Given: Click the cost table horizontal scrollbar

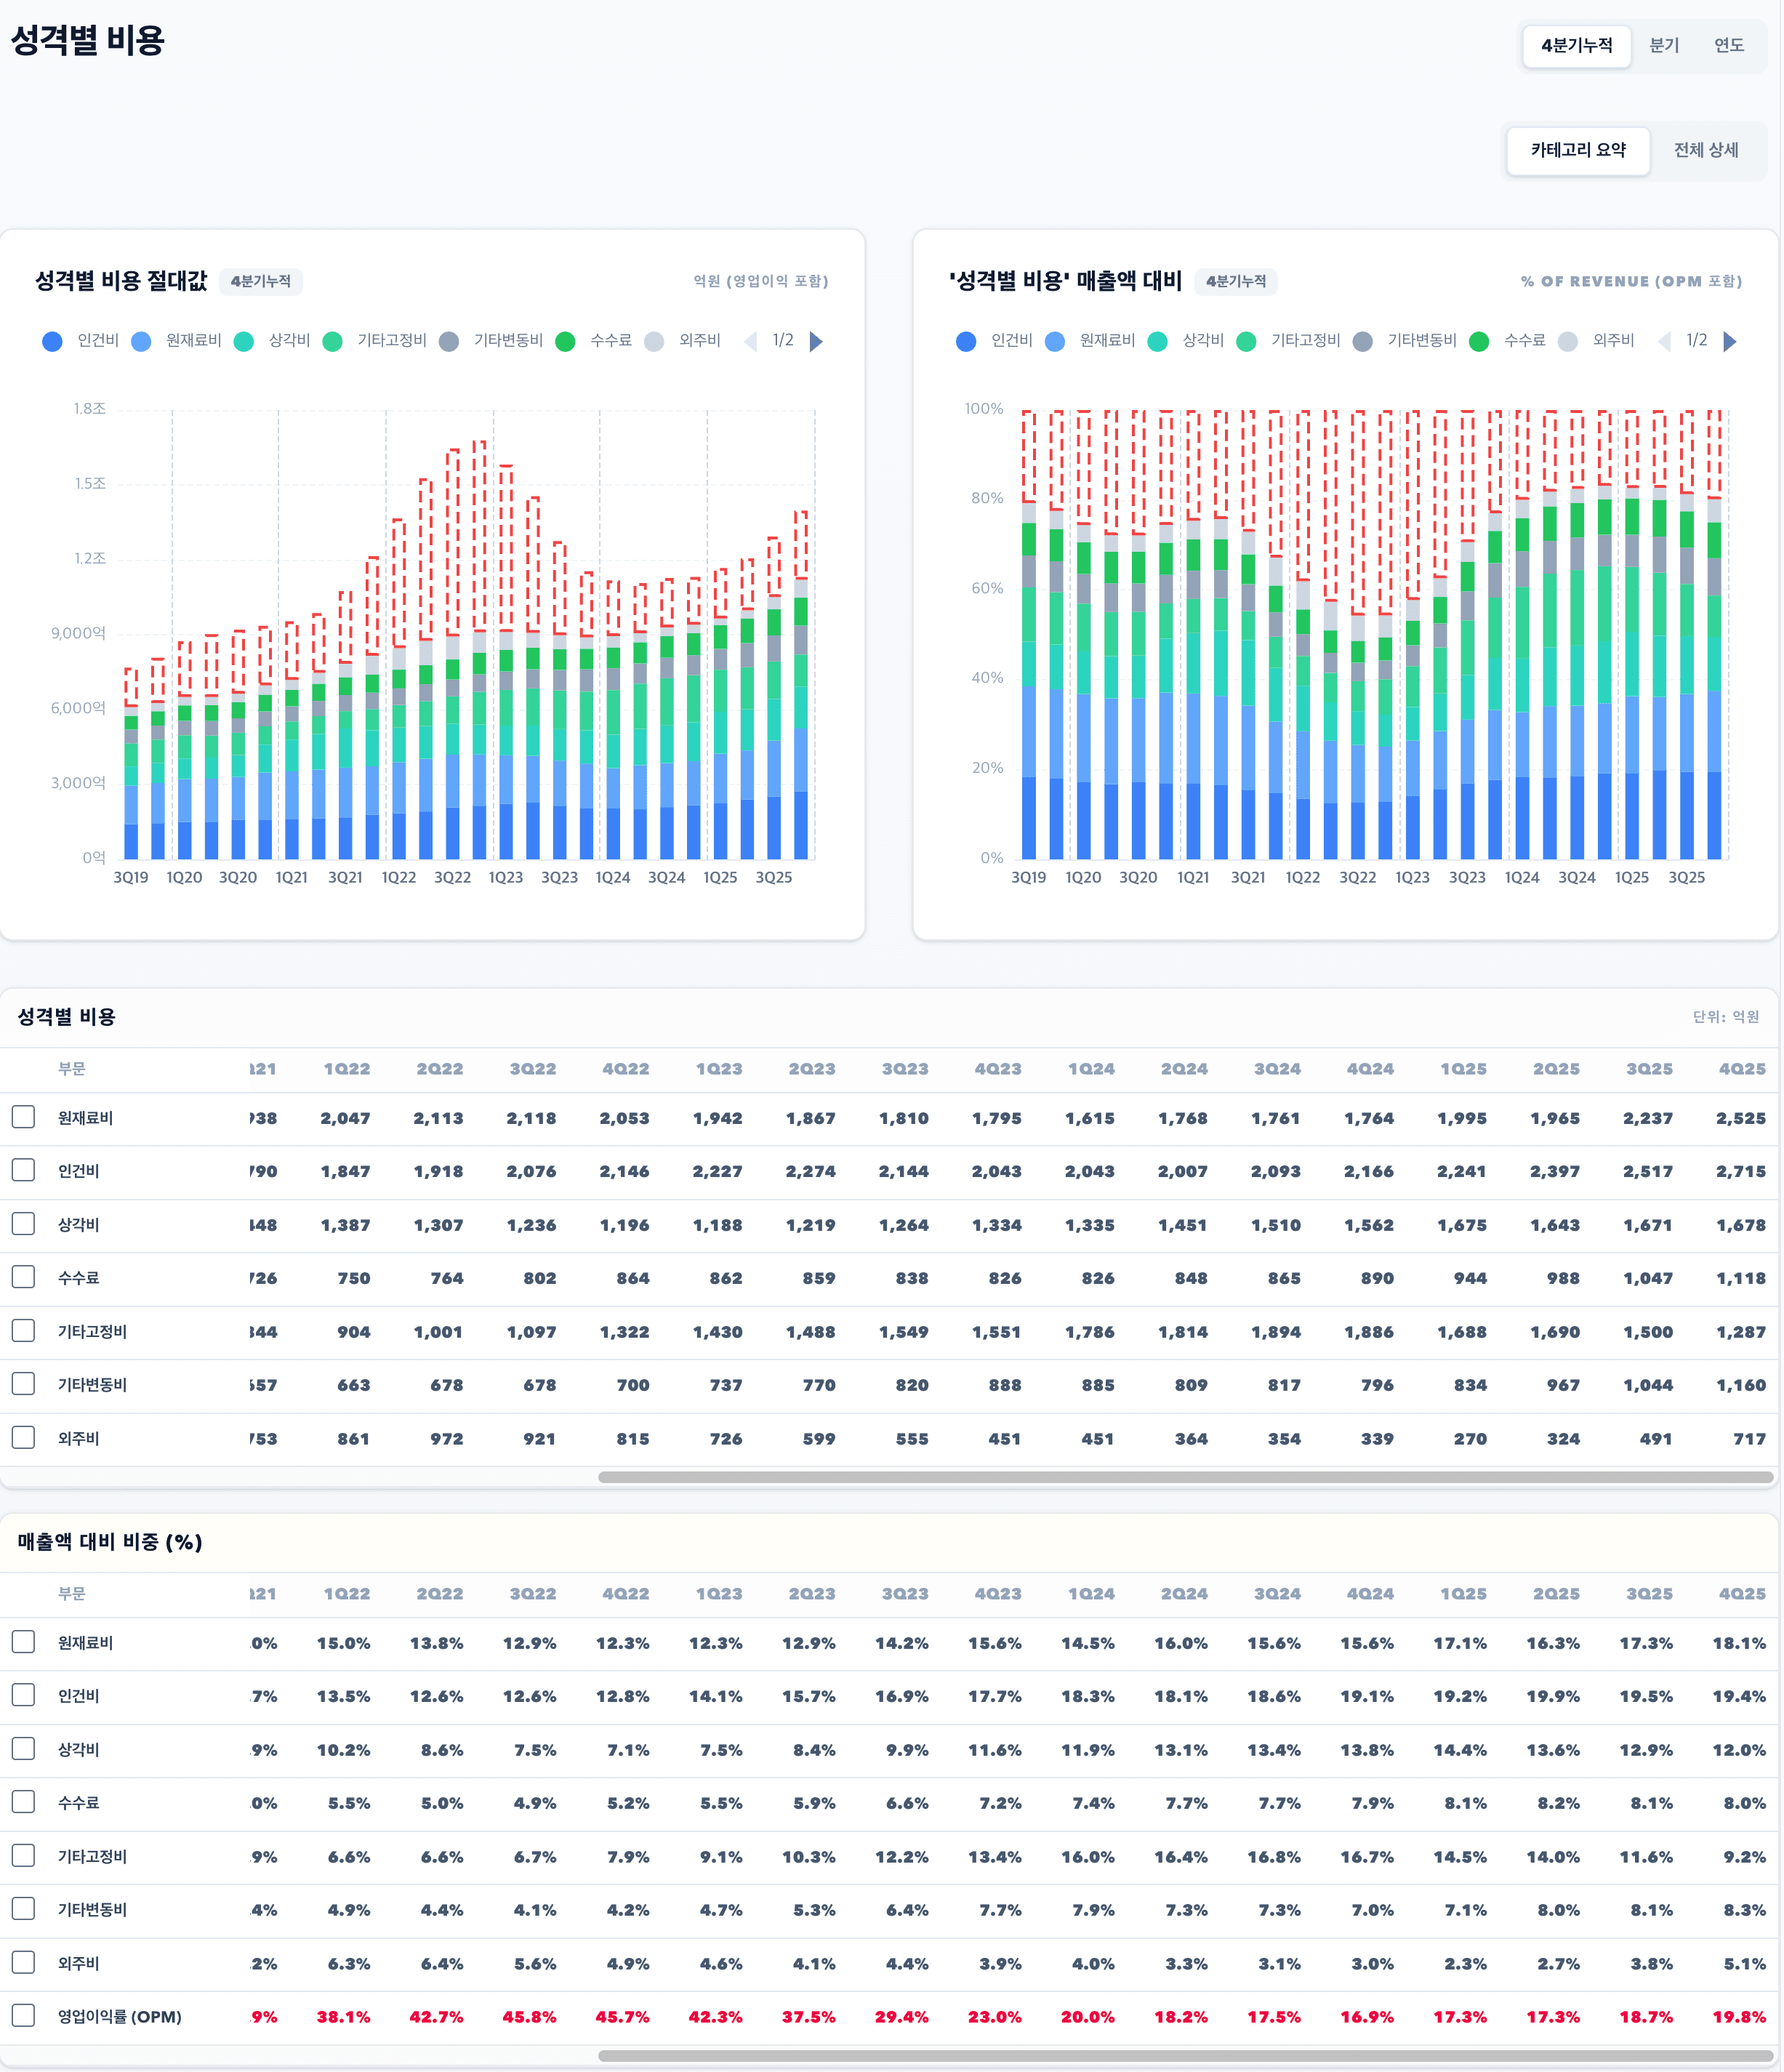Looking at the screenshot, I should (1185, 1477).
